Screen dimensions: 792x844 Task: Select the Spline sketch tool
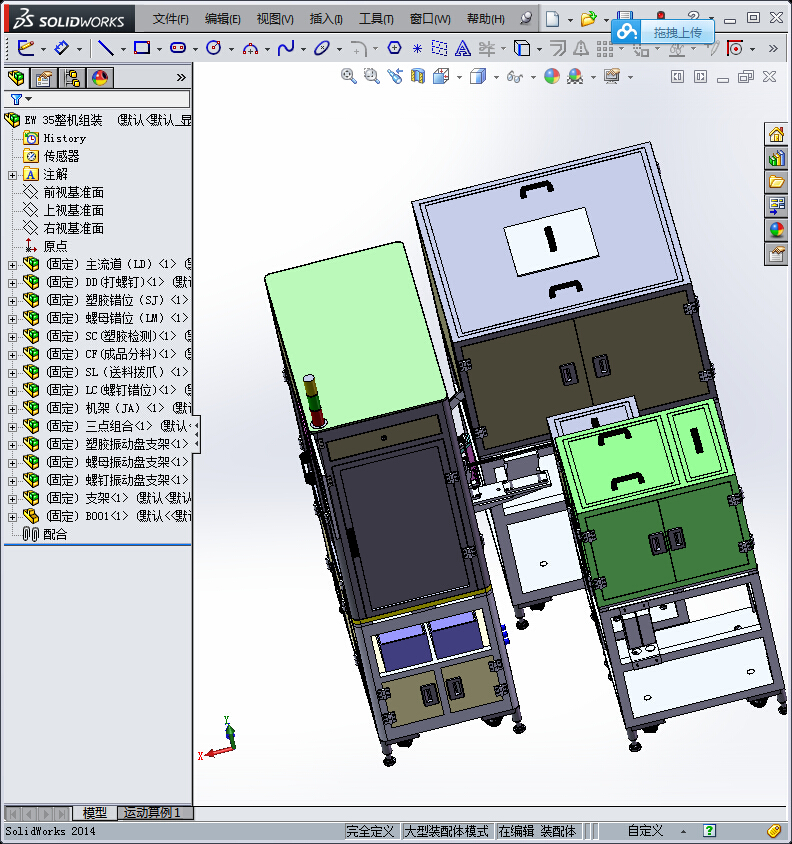click(x=286, y=48)
